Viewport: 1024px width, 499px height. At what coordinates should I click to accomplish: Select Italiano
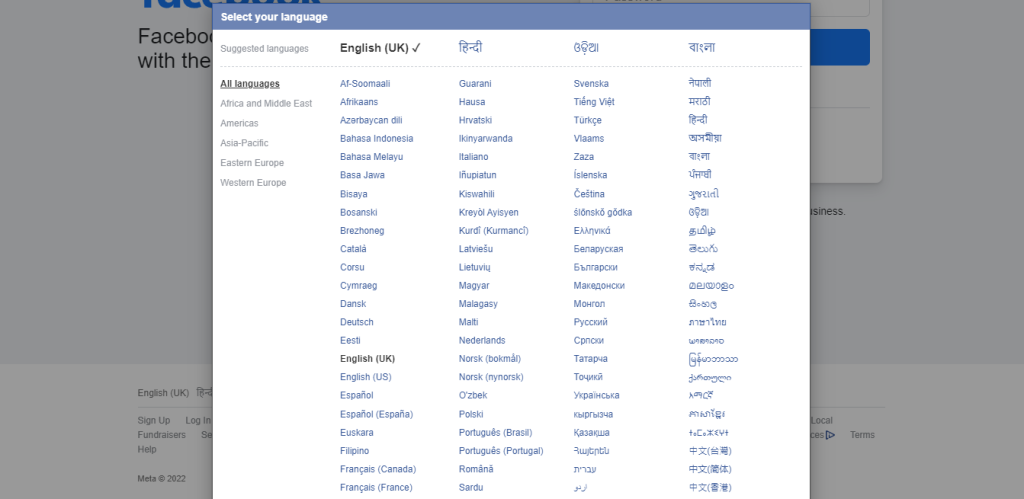[473, 157]
